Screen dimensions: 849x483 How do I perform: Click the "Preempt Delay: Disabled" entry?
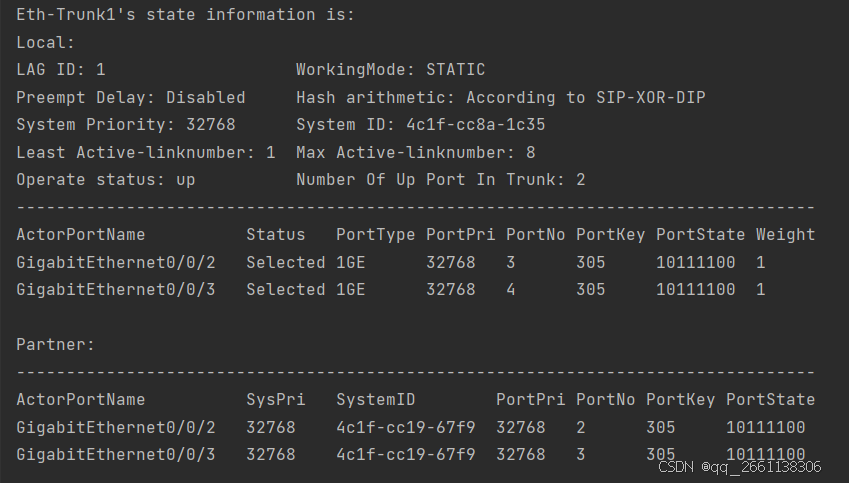pyautogui.click(x=130, y=98)
